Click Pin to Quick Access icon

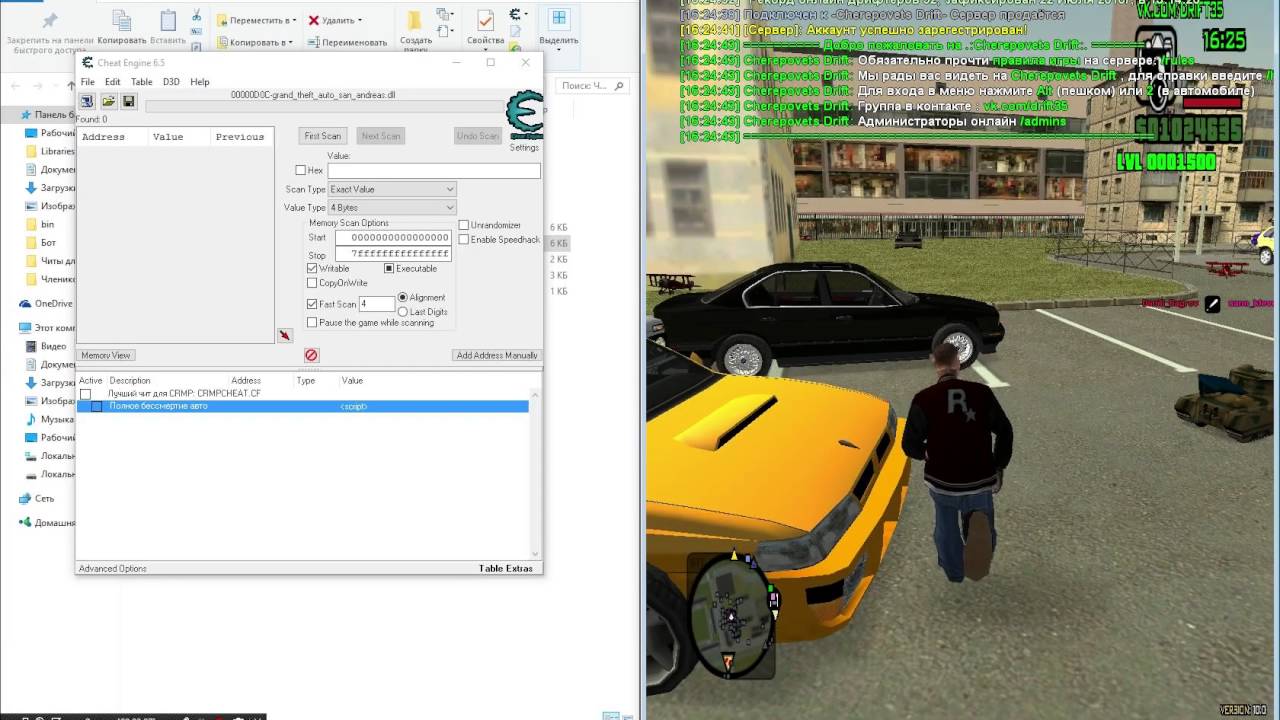[50, 21]
